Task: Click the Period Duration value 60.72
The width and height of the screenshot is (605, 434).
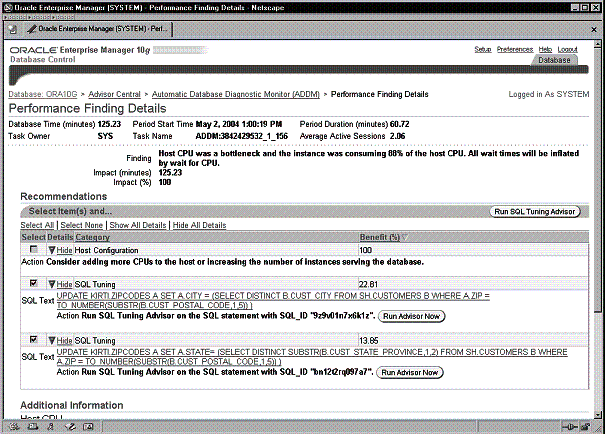Action: [x=399, y=124]
